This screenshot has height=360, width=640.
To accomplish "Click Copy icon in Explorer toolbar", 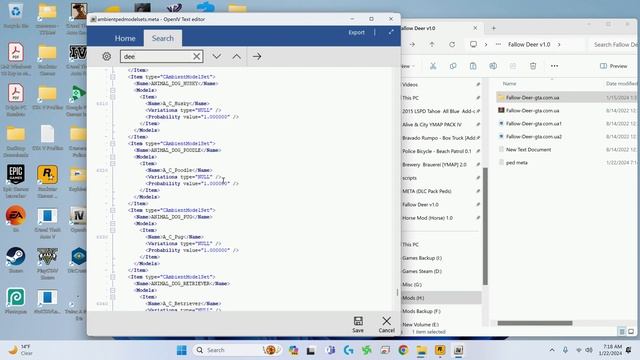I will [x=453, y=66].
